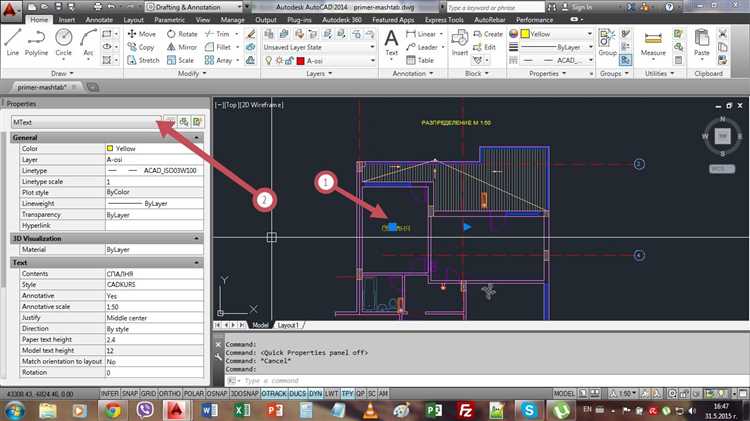The image size is (750, 421).
Task: Expand the Modify panel flyout
Action: [x=192, y=73]
